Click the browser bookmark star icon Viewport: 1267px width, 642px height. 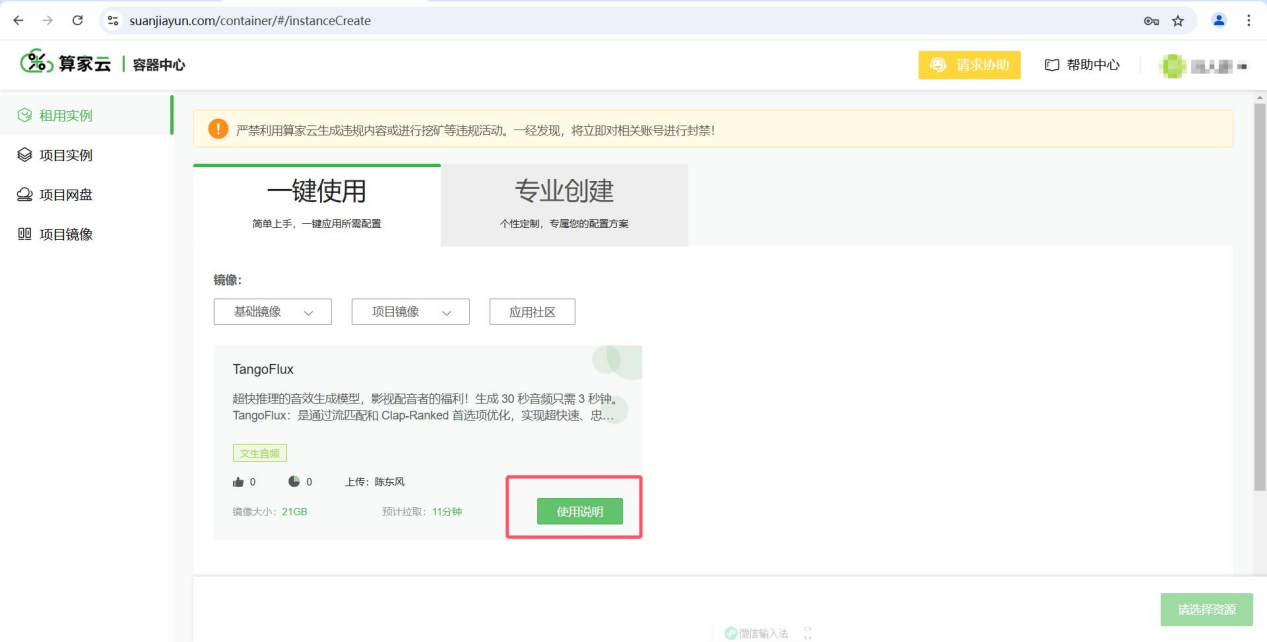(x=1178, y=20)
